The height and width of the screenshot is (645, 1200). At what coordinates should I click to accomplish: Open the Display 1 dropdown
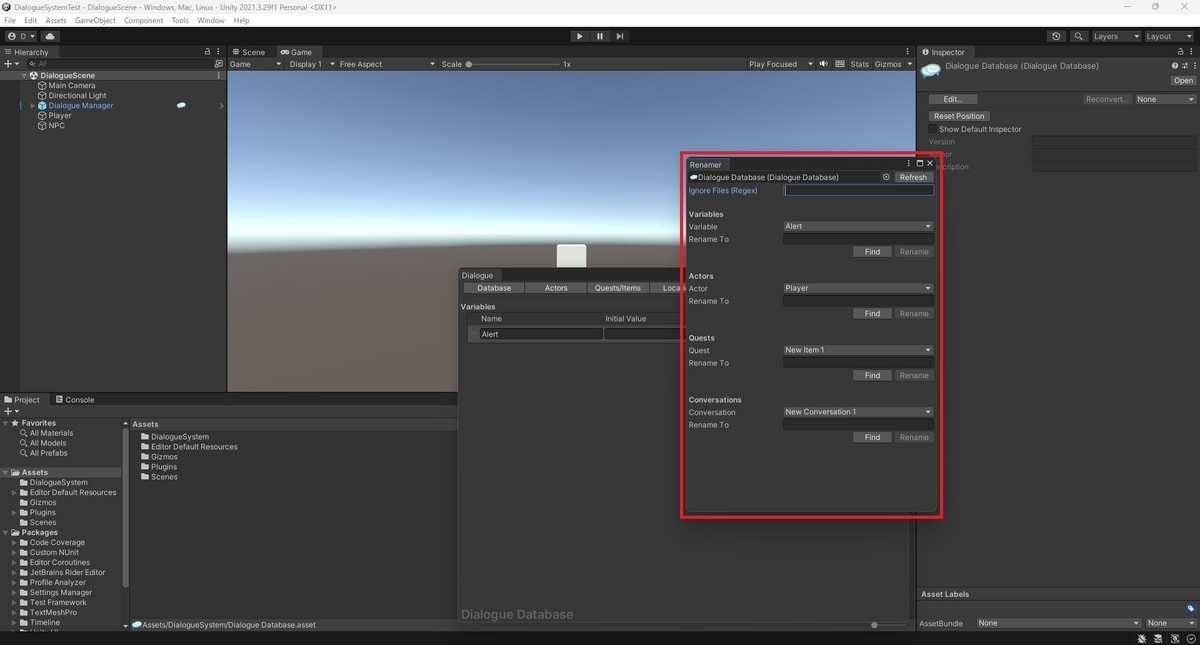tap(310, 64)
